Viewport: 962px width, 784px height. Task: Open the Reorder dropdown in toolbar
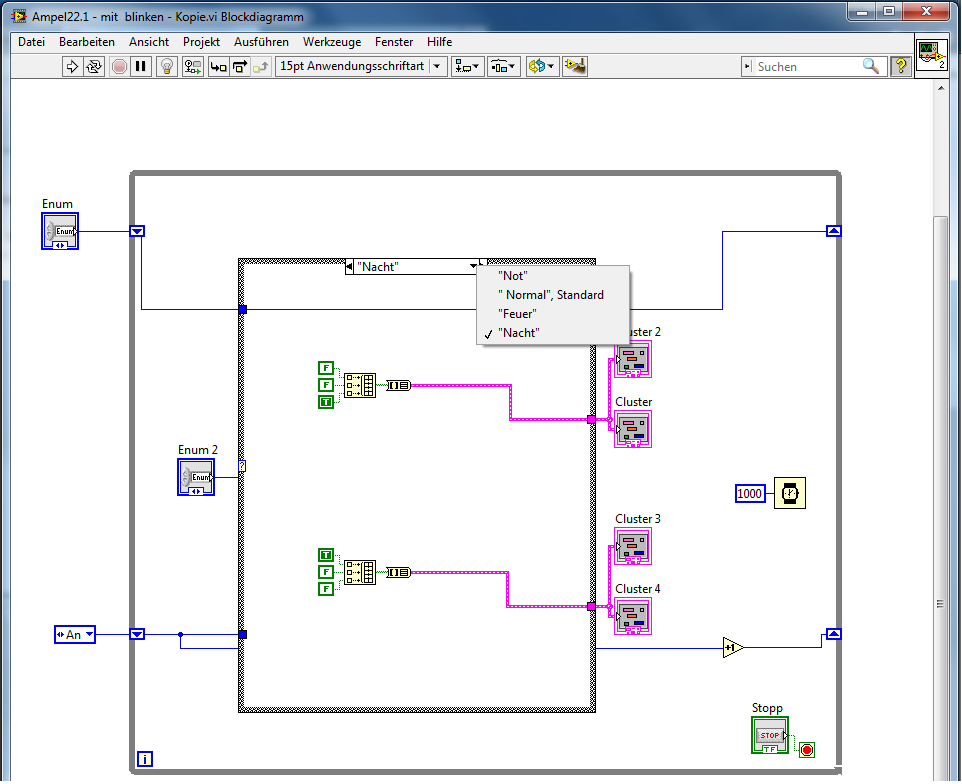(542, 66)
